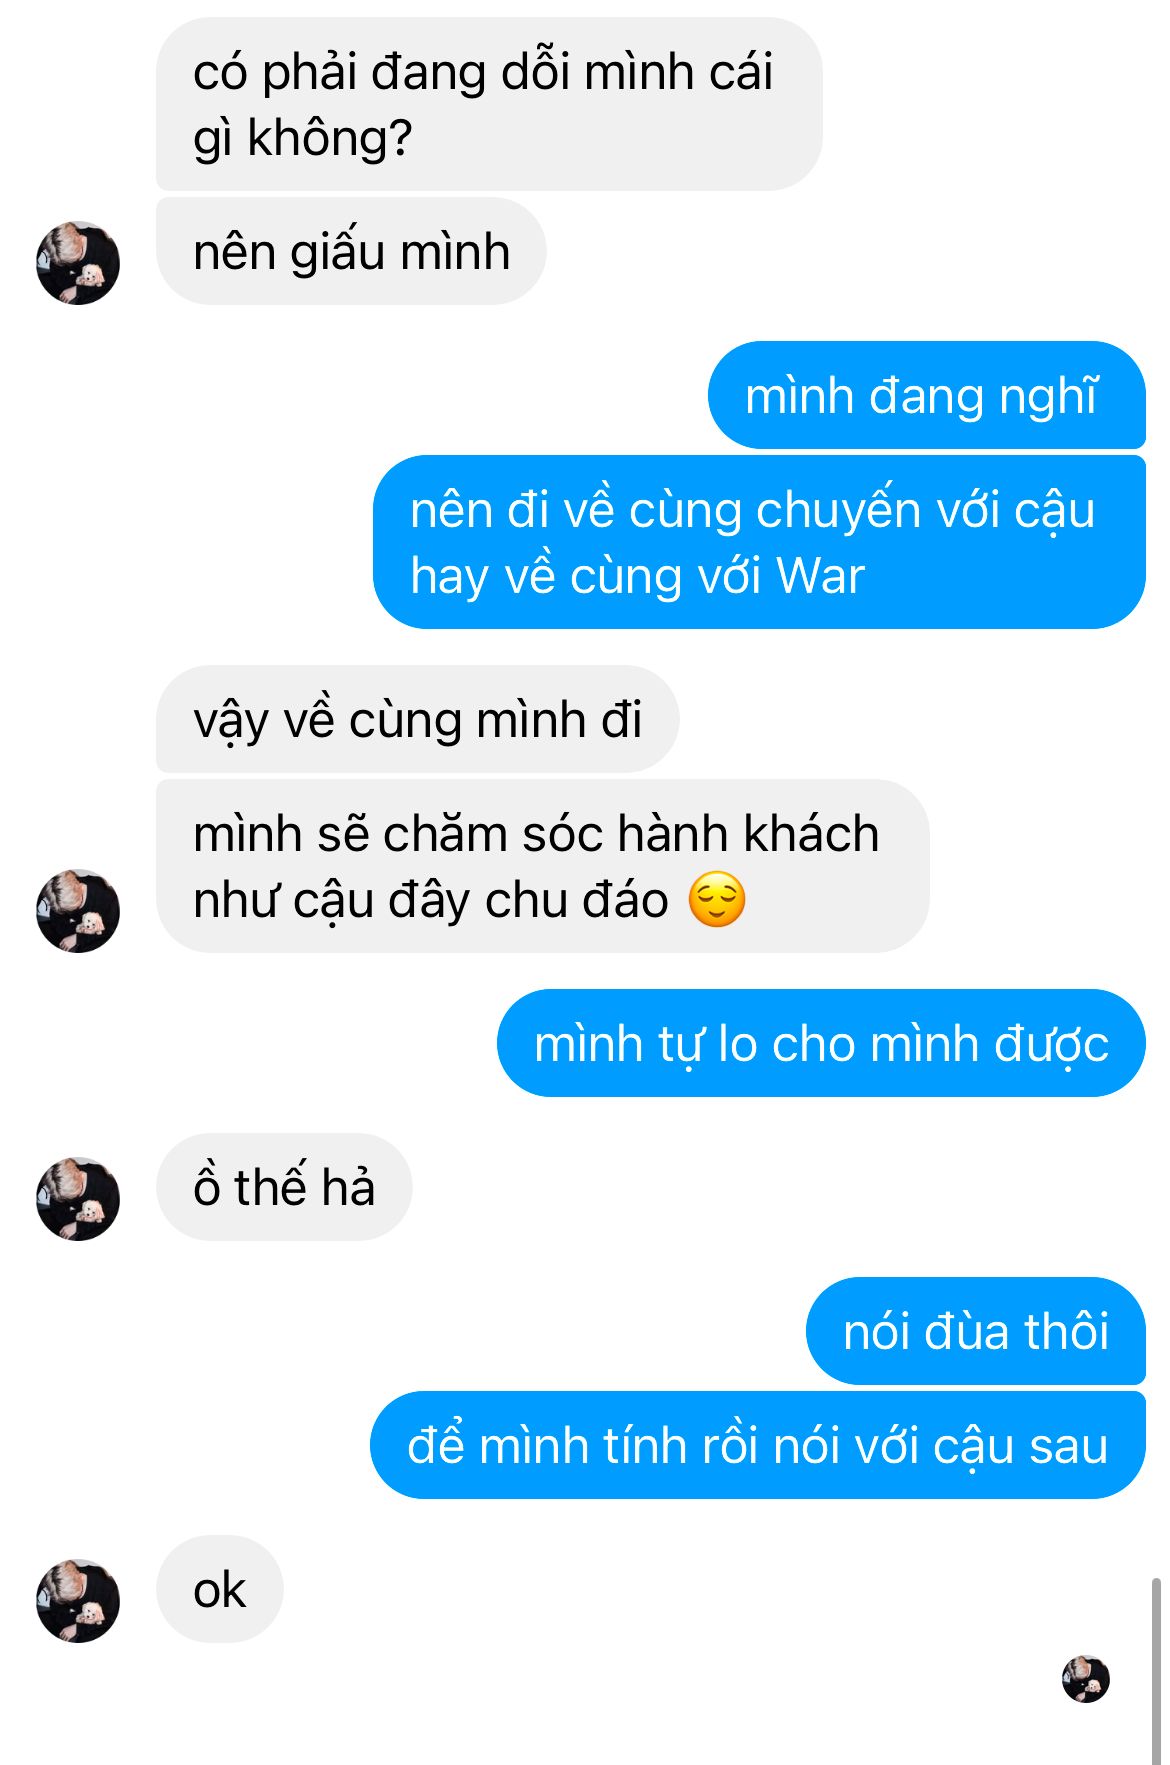
Task: Select the message mentioning "về cùng với War"
Action: [x=759, y=542]
